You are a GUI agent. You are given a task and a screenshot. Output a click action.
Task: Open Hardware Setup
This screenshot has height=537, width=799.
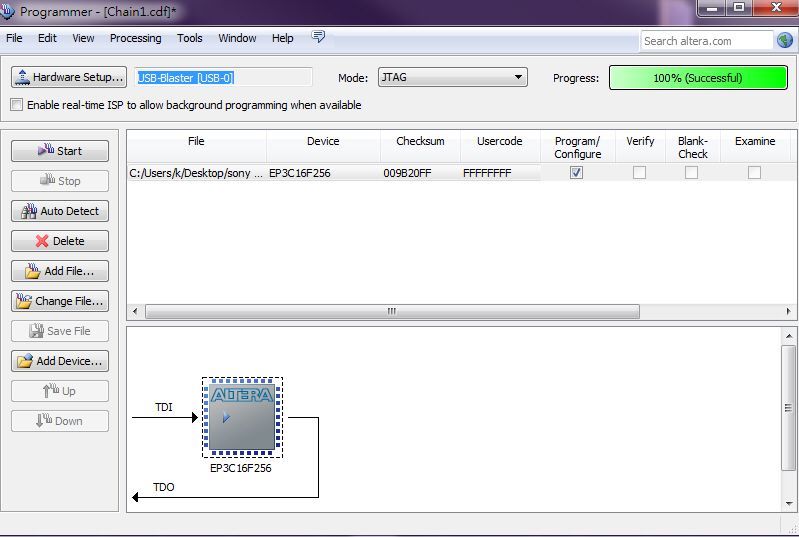click(x=69, y=77)
